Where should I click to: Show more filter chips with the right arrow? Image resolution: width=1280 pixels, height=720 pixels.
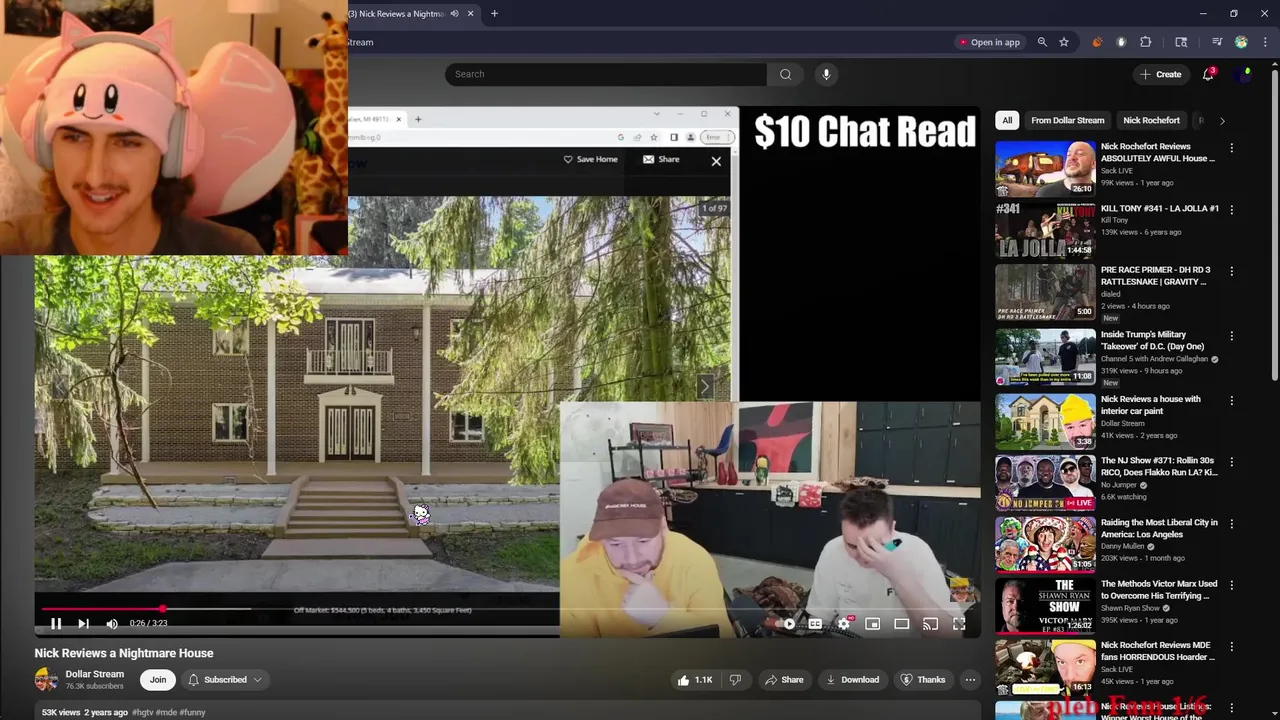coord(1222,120)
